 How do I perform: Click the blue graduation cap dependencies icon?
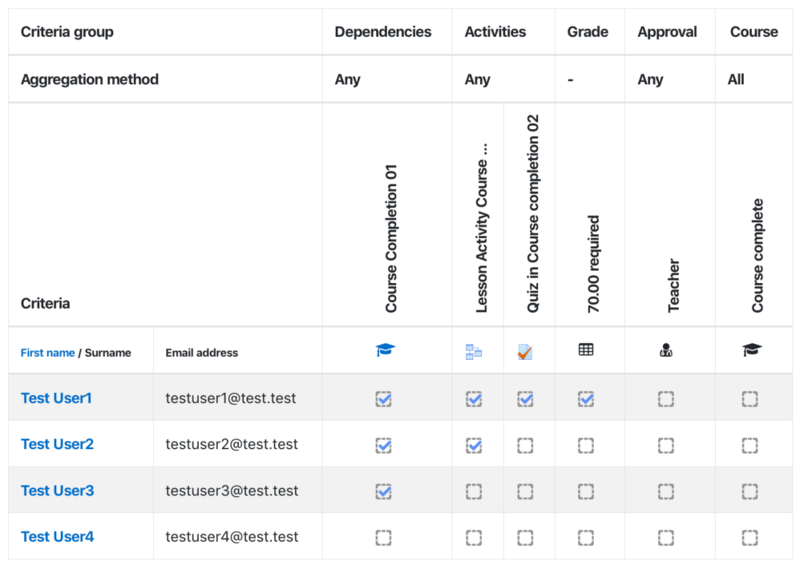385,350
